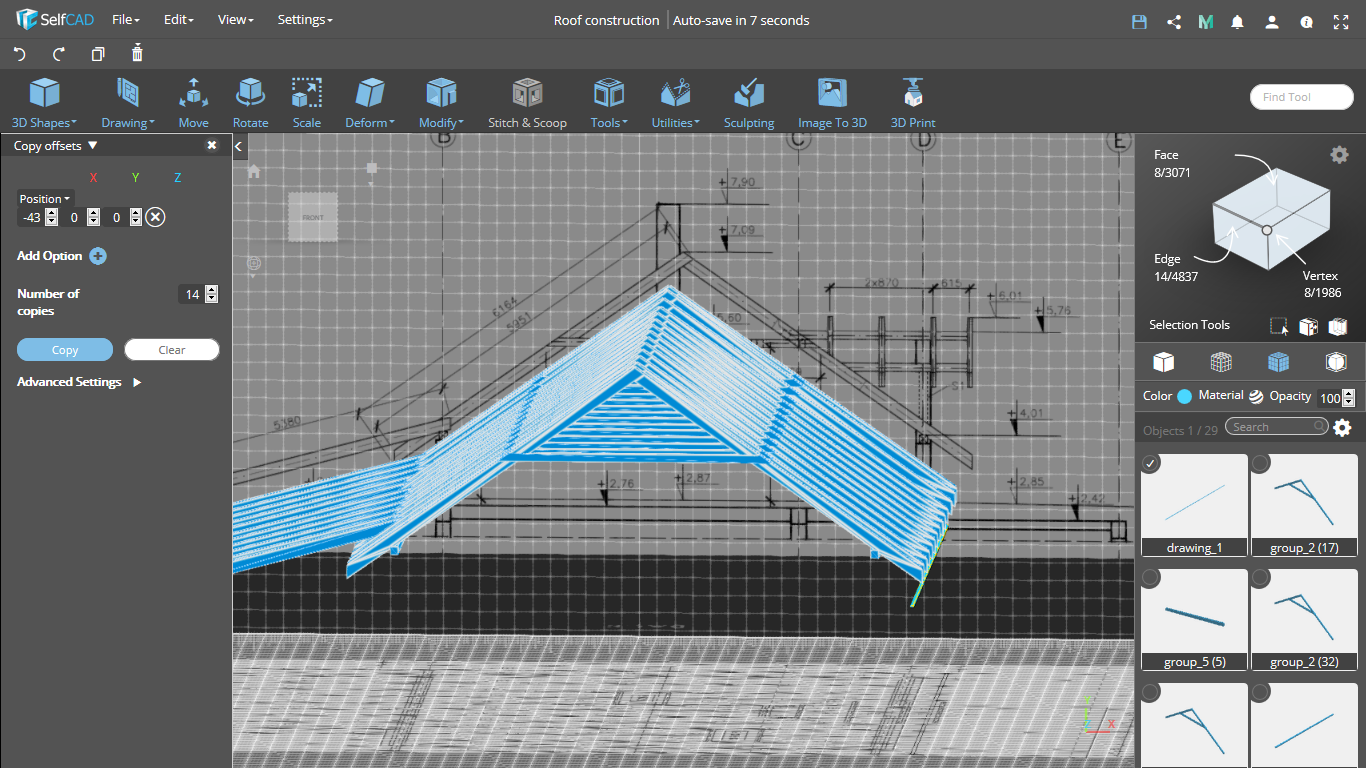Click the Number of copies field
Screen dimensions: 1366x768
192,294
